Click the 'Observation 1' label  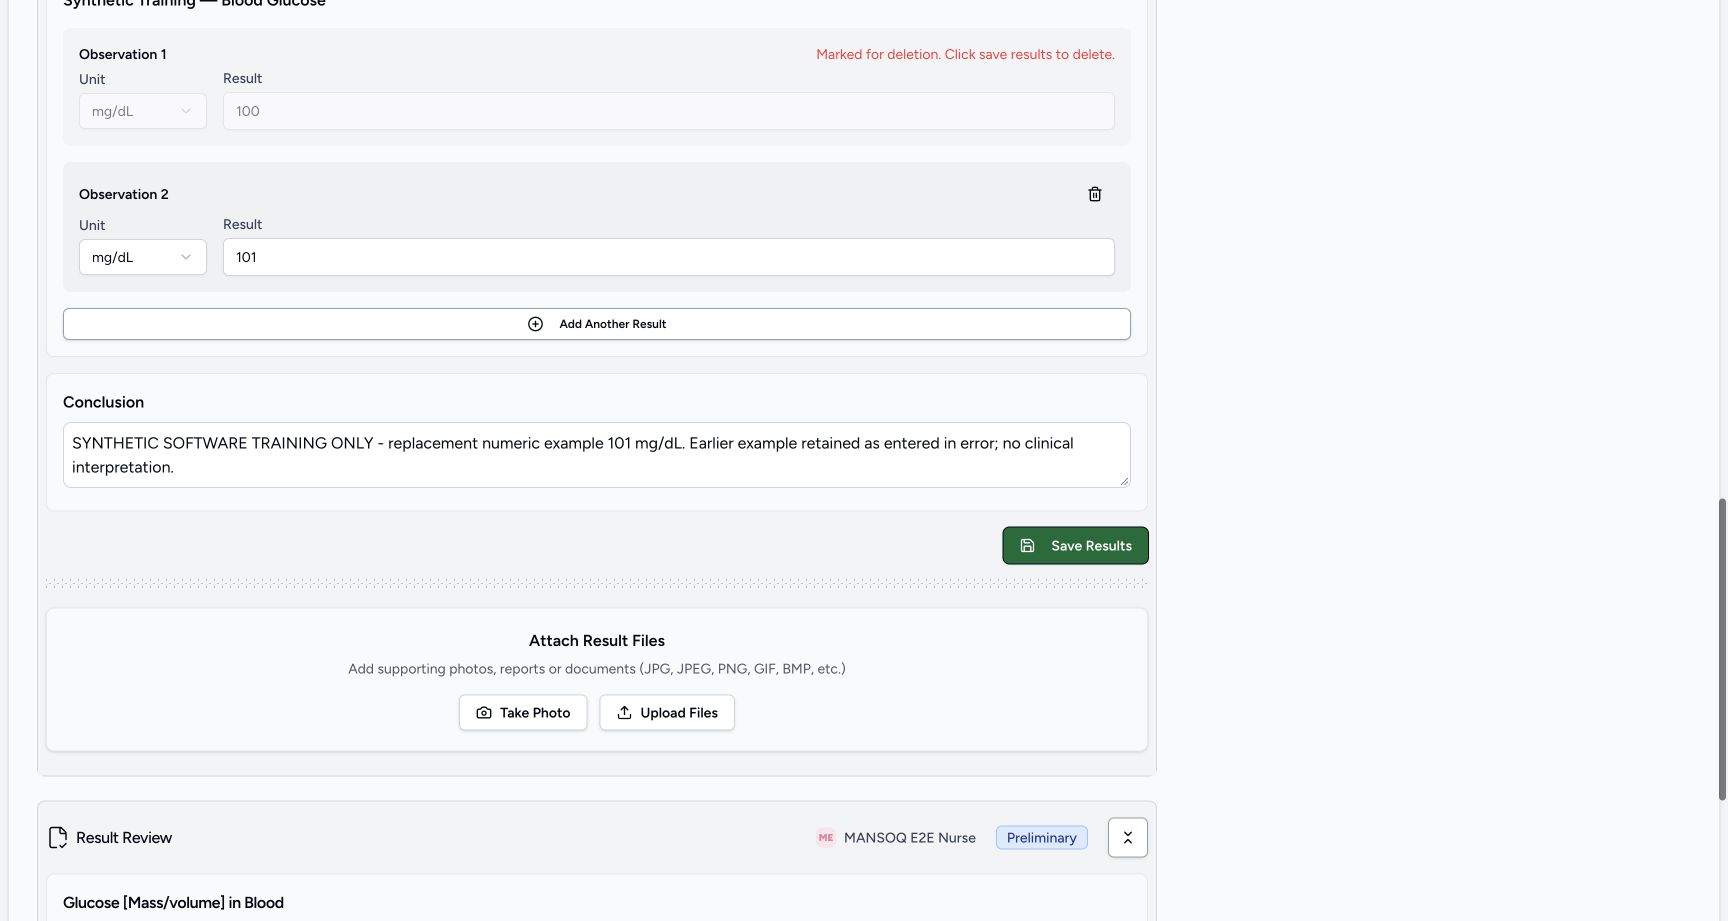pos(123,54)
